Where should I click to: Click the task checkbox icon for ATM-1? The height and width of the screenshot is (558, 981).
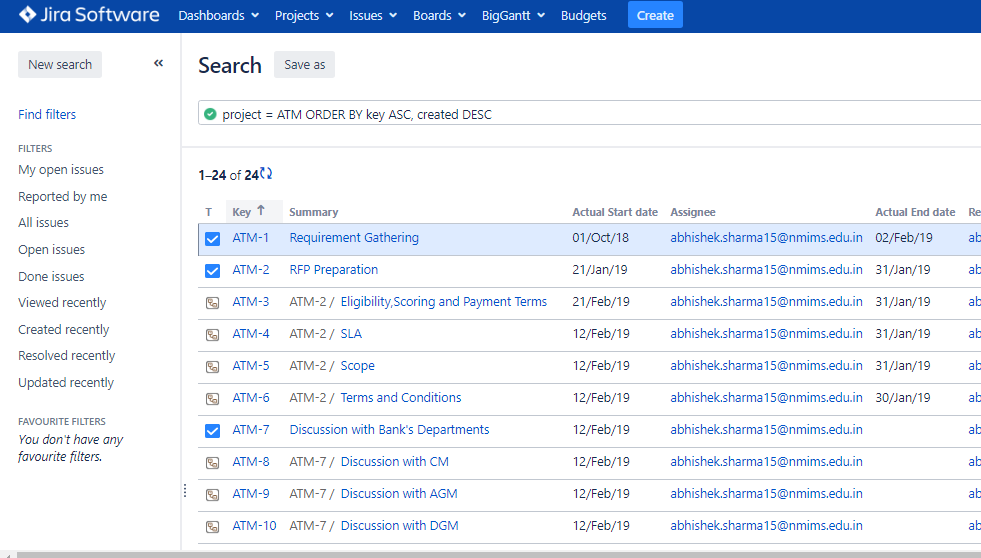[212, 238]
